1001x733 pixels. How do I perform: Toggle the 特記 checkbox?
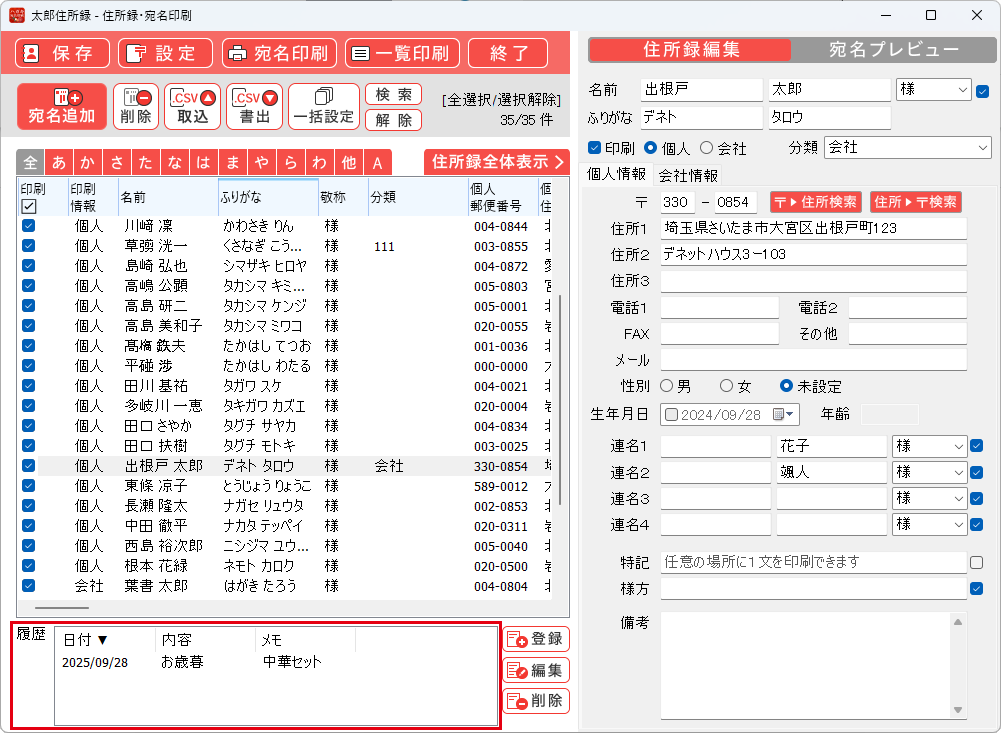(977, 563)
